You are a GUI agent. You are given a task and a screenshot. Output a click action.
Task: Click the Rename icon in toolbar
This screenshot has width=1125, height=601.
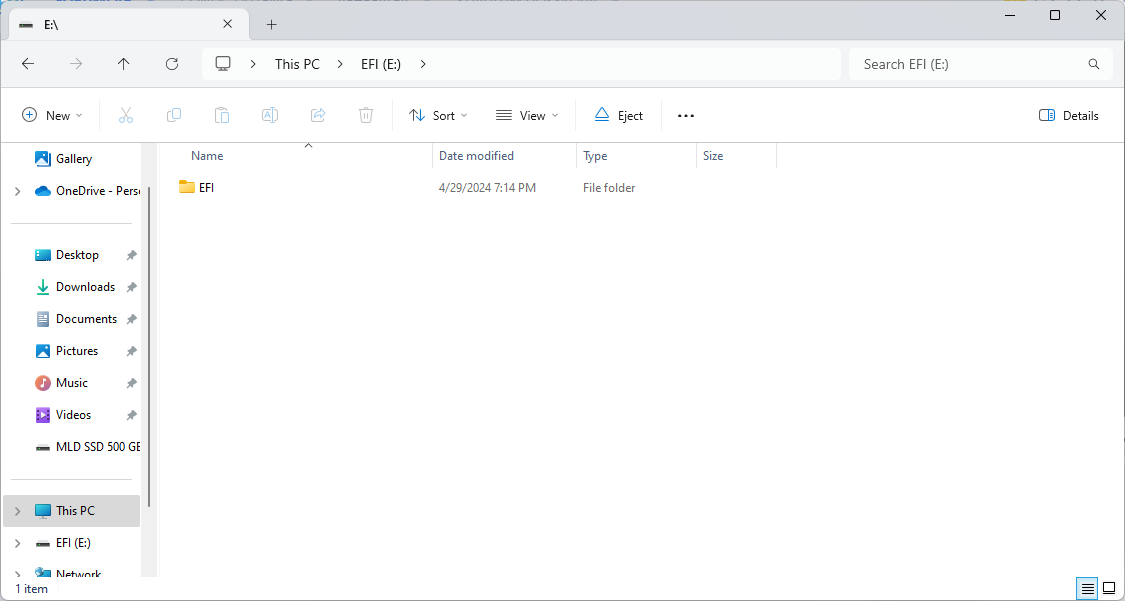(270, 116)
